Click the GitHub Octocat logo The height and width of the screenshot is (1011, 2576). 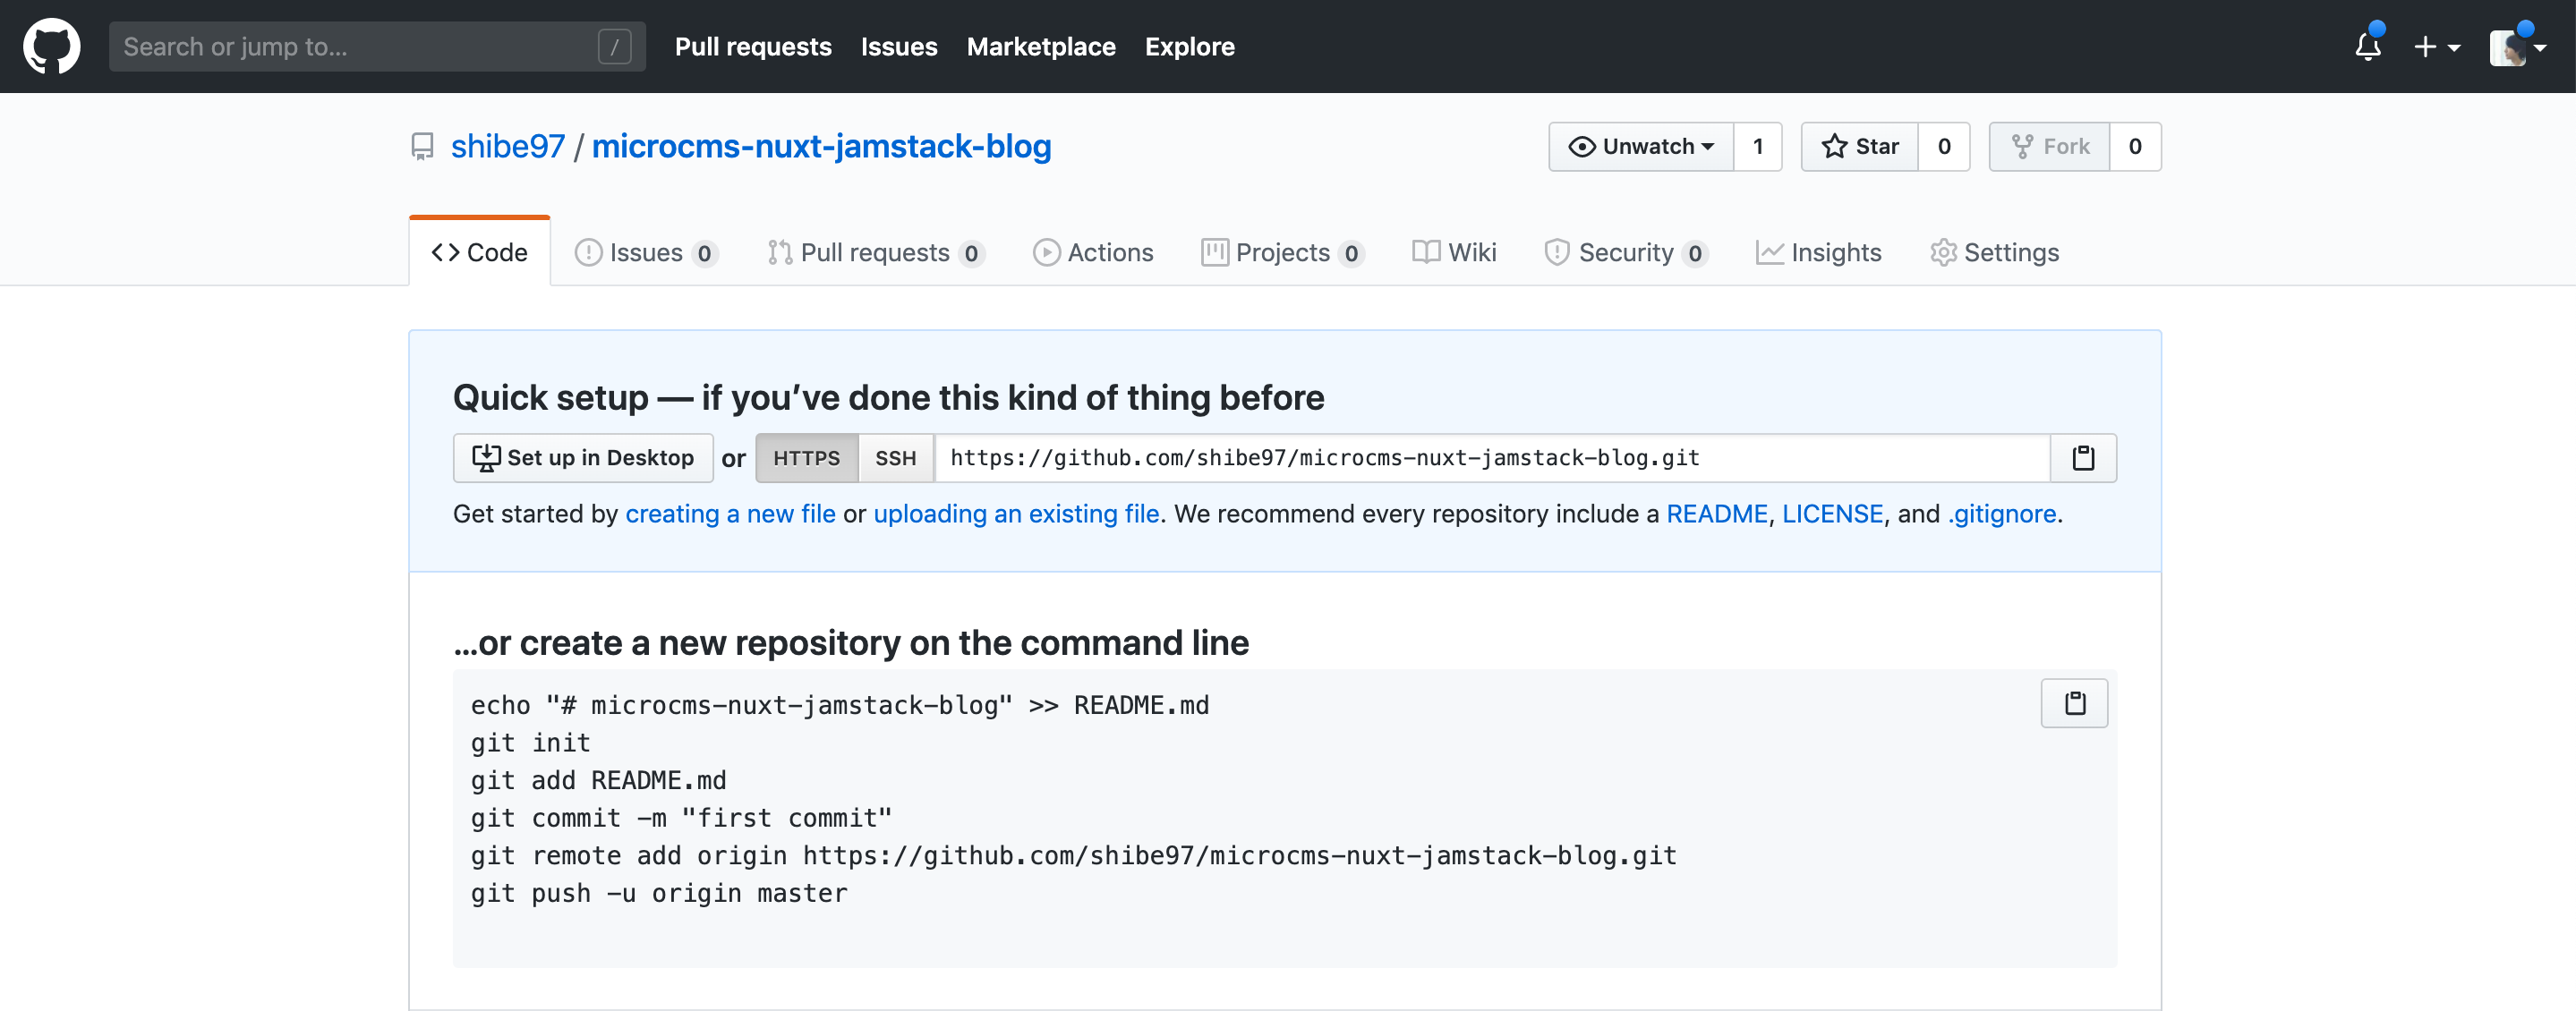point(52,46)
